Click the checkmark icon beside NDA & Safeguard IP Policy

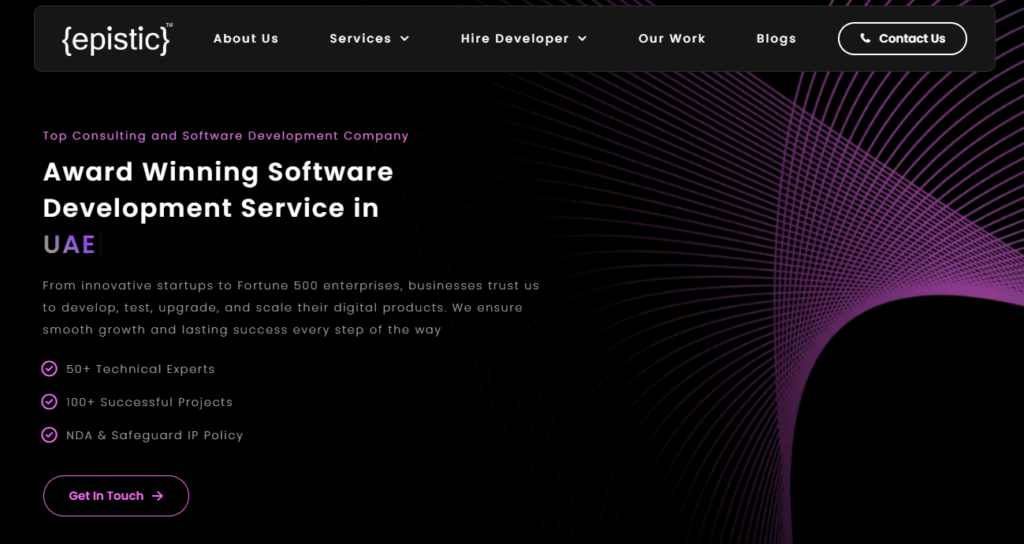(49, 435)
